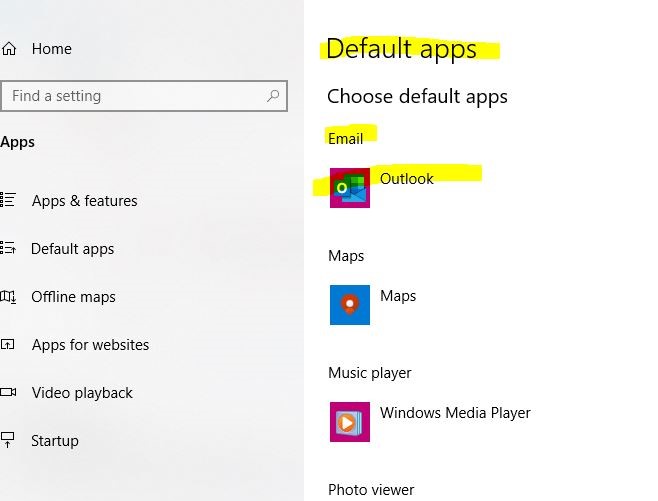
Task: Click the Maps category label
Action: click(x=346, y=256)
